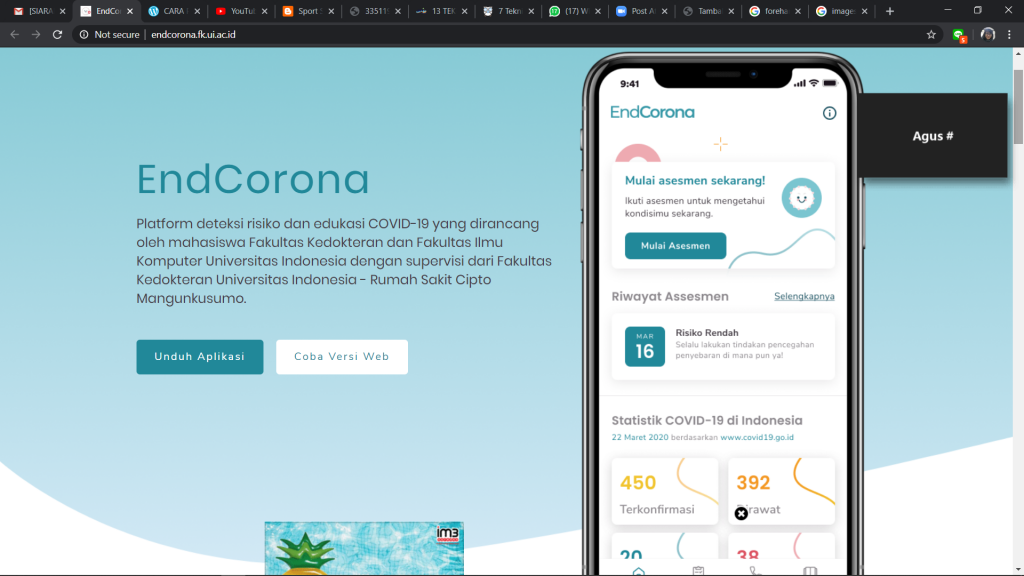
Task: Open a new browser tab
Action: point(889,11)
